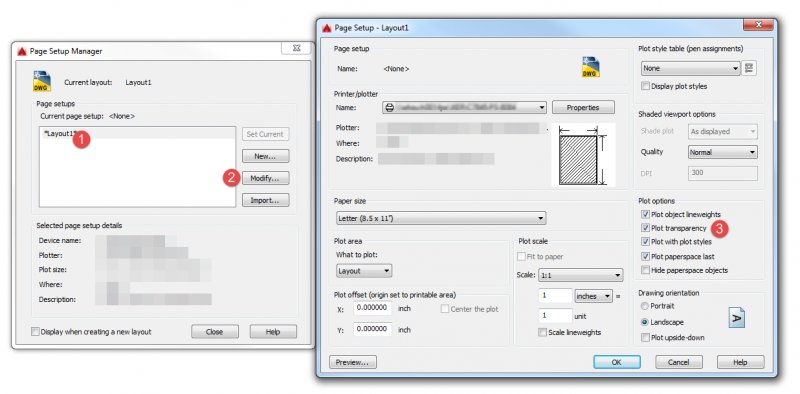This screenshot has width=800, height=394.
Task: Enable Display plot styles checkbox
Action: [645, 86]
